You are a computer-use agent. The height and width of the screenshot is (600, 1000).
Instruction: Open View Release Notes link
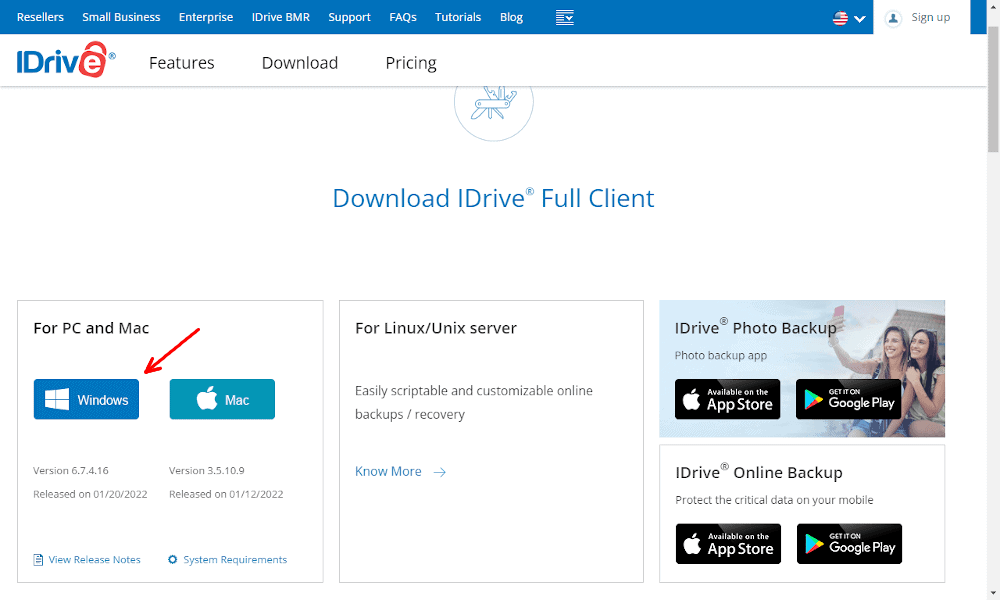point(94,560)
